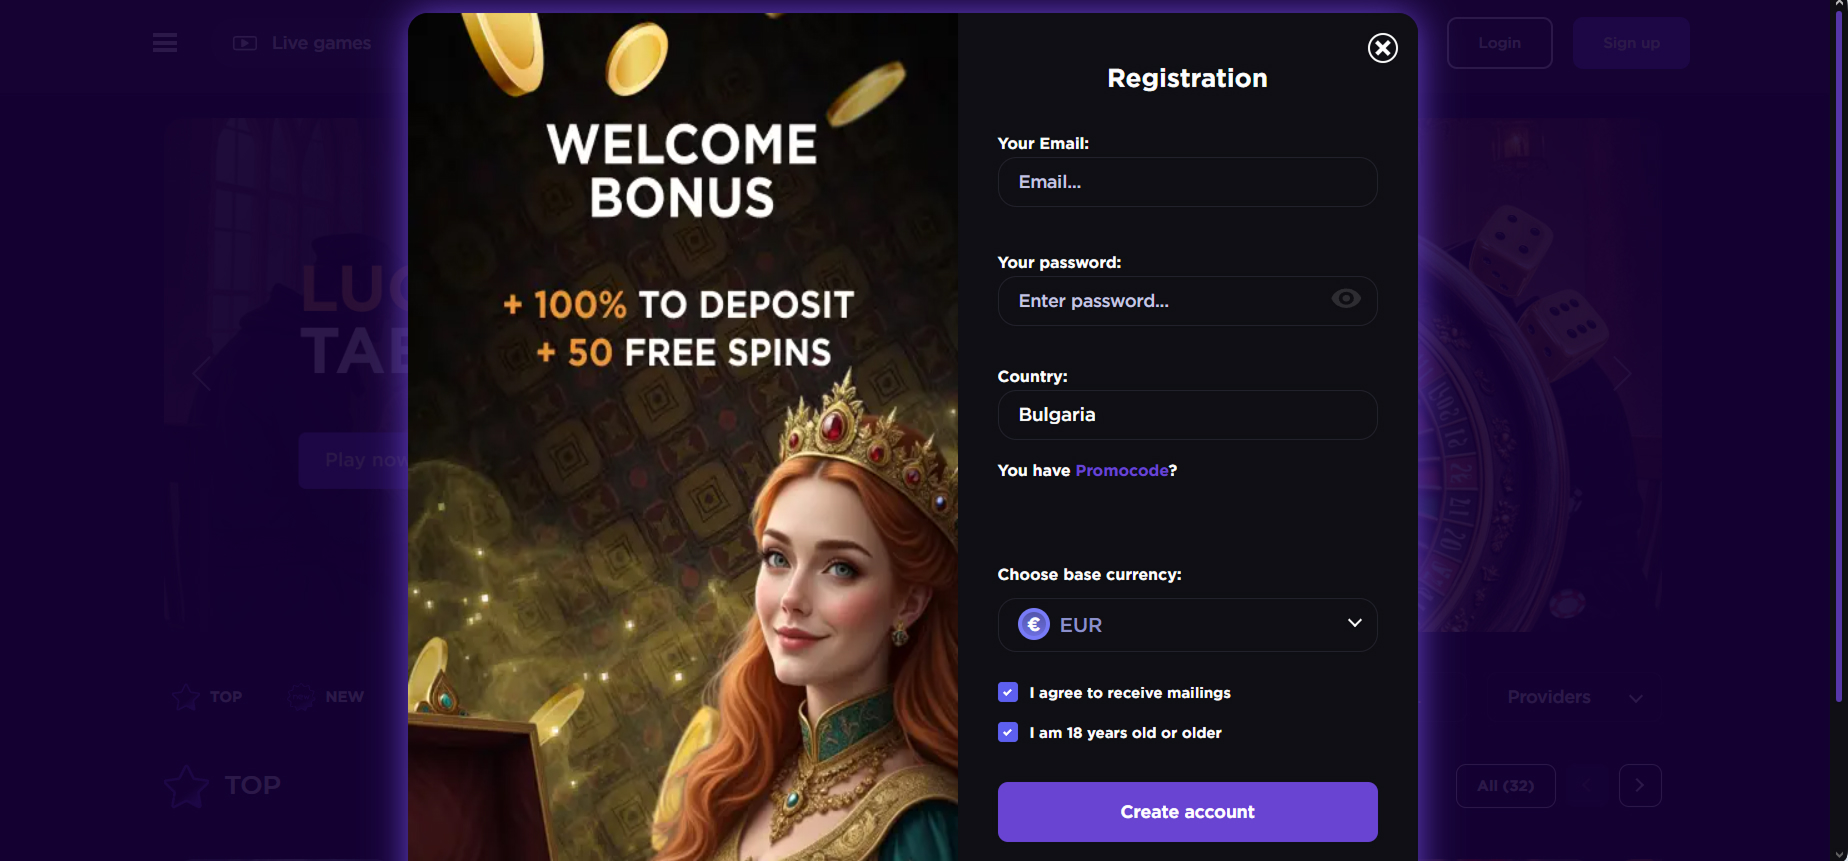Viewport: 1848px width, 861px height.
Task: Click the Euro currency symbol icon
Action: [x=1034, y=625]
